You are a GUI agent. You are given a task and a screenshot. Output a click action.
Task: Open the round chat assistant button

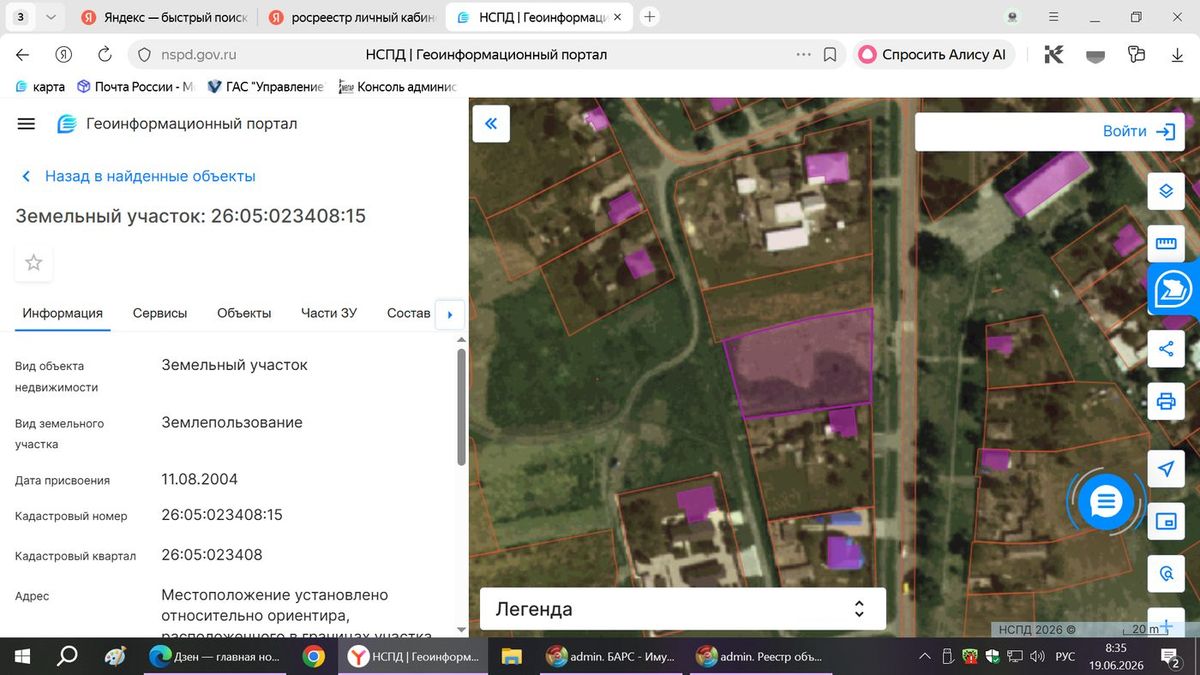pyautogui.click(x=1105, y=501)
